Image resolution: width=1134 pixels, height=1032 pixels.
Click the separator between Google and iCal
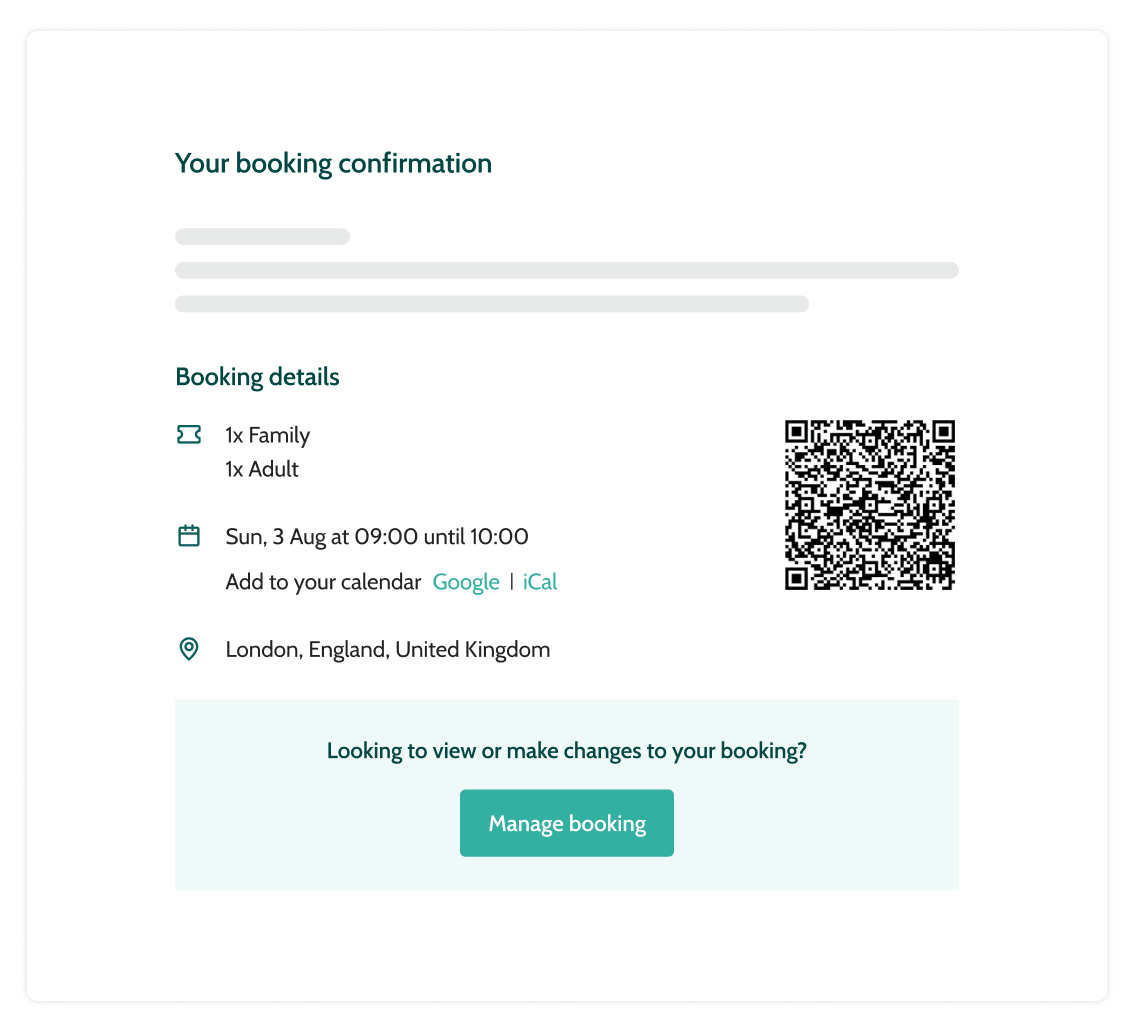(512, 582)
